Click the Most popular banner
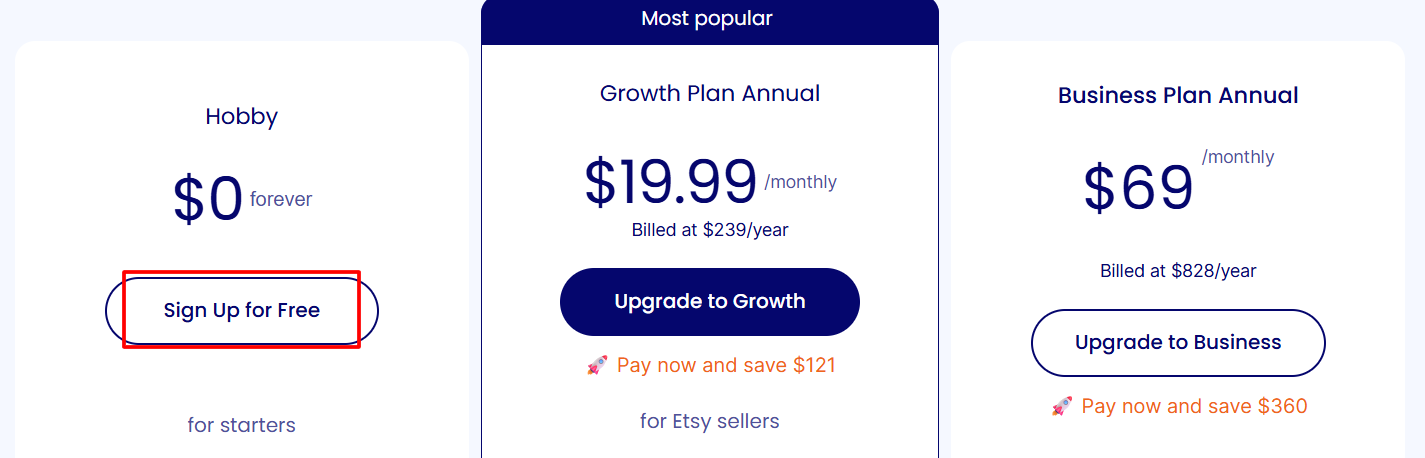Image resolution: width=1425 pixels, height=458 pixels. click(x=710, y=19)
